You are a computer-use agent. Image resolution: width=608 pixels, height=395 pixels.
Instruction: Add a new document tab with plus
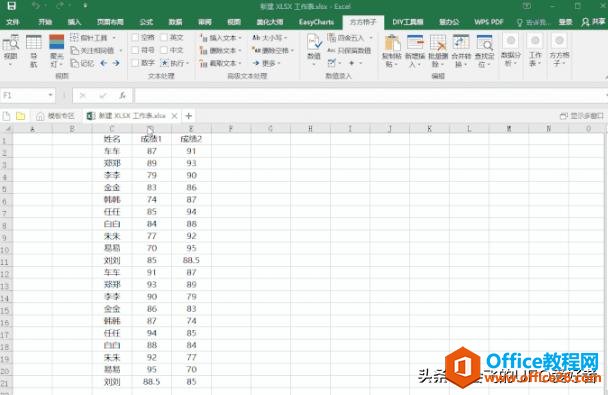[188, 116]
